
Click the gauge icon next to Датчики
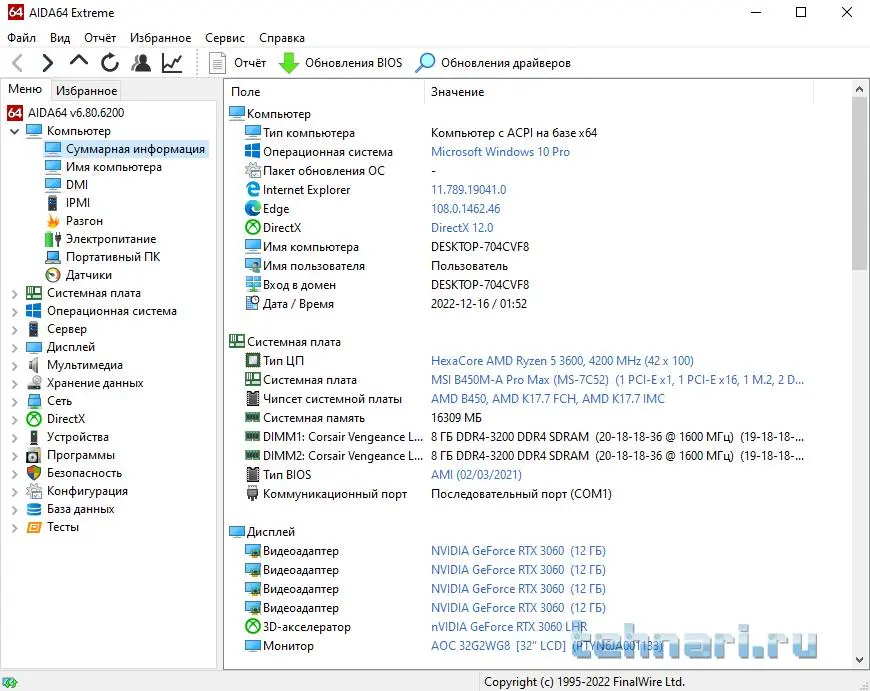53,275
